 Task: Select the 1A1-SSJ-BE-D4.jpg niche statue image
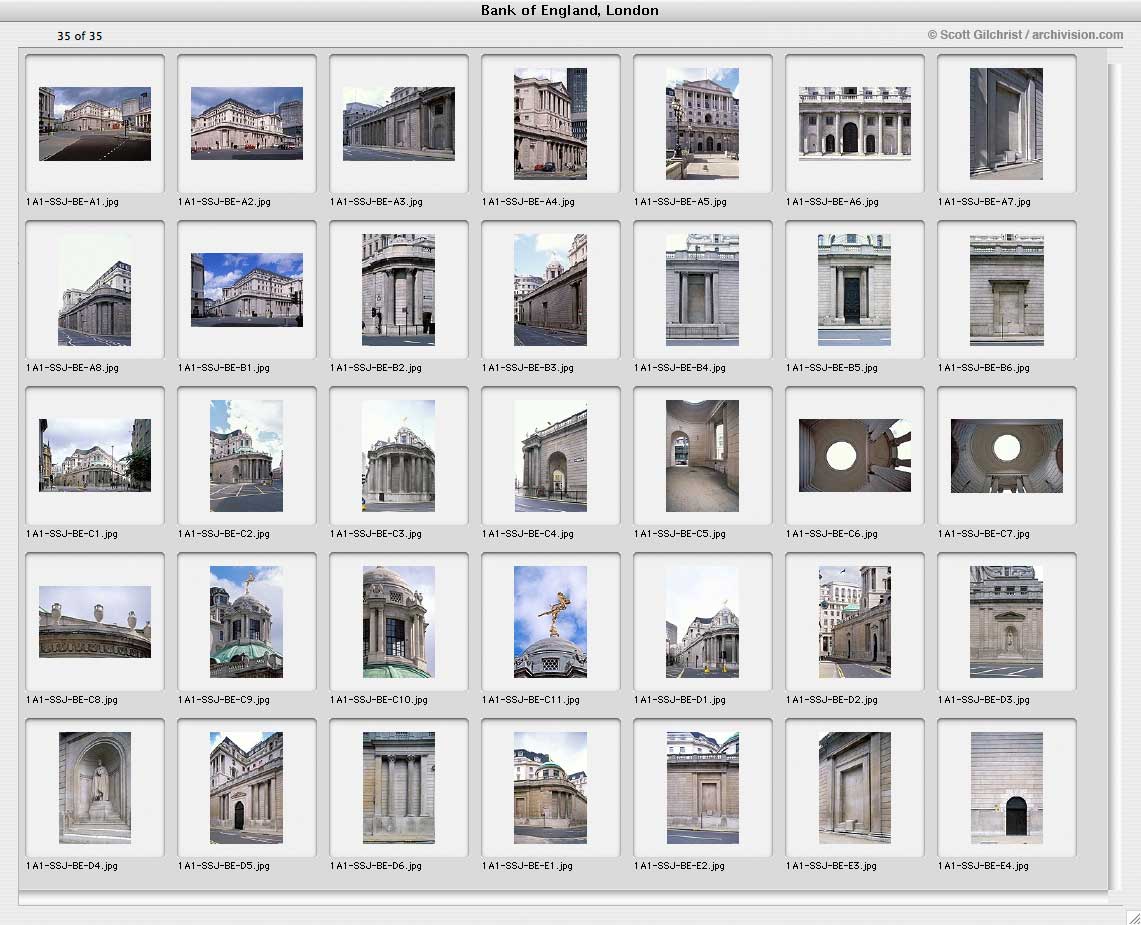coord(95,787)
